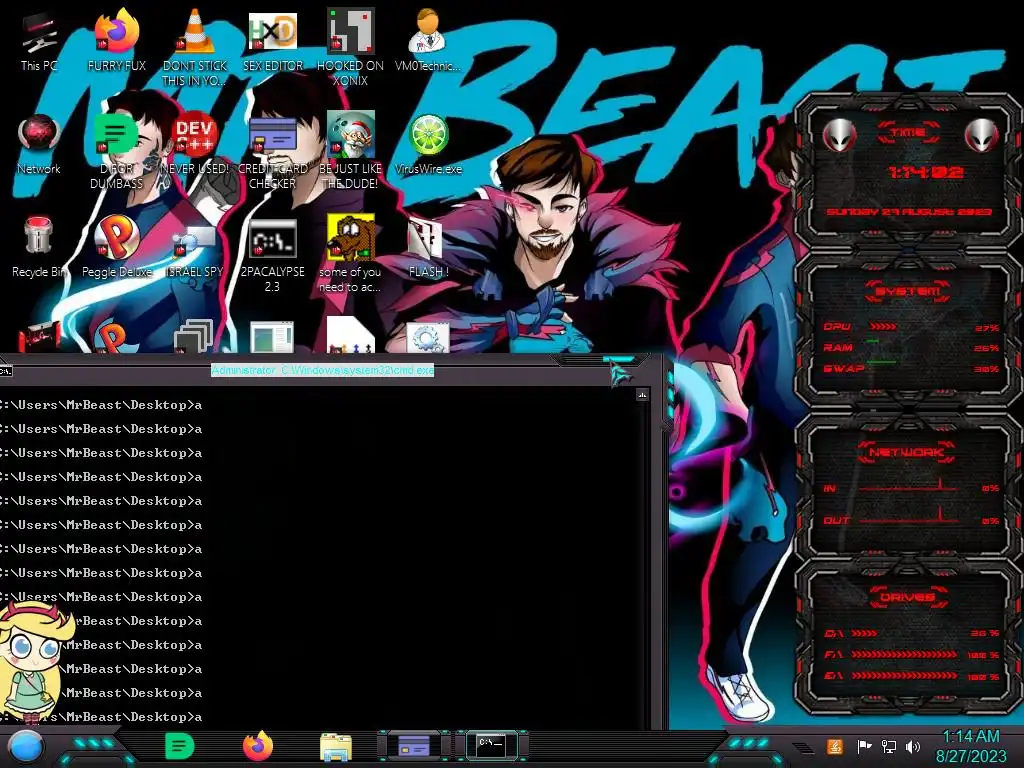Click the F:\ drive usage bar
Screen dimensions: 1024x768
904,654
